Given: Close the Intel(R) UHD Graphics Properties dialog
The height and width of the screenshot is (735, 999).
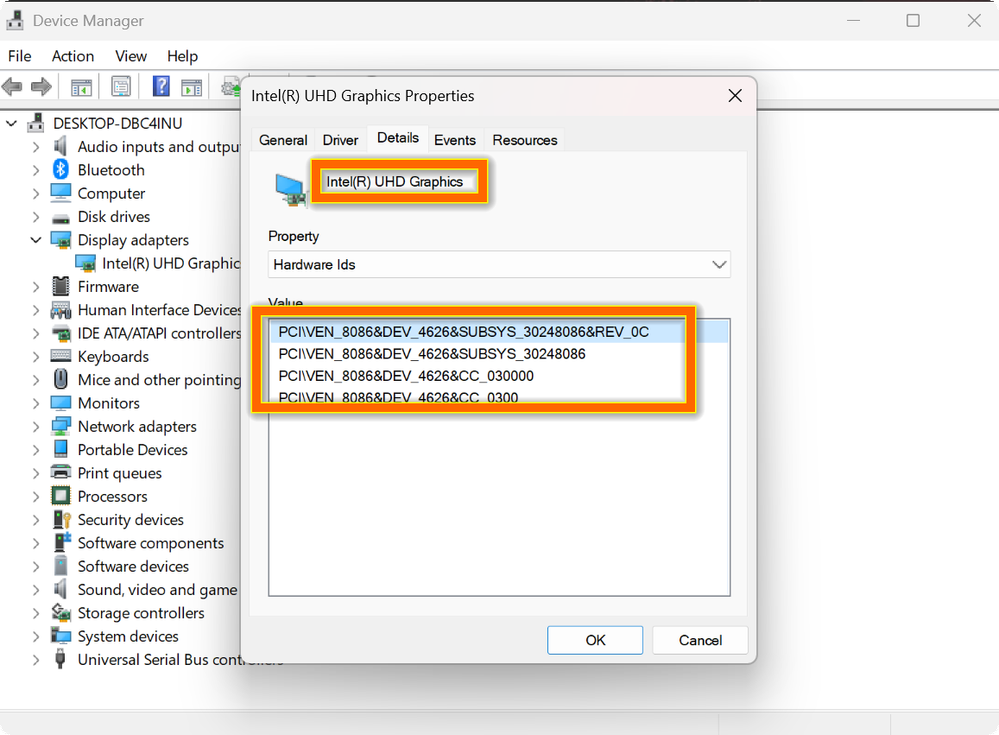Looking at the screenshot, I should 735,96.
